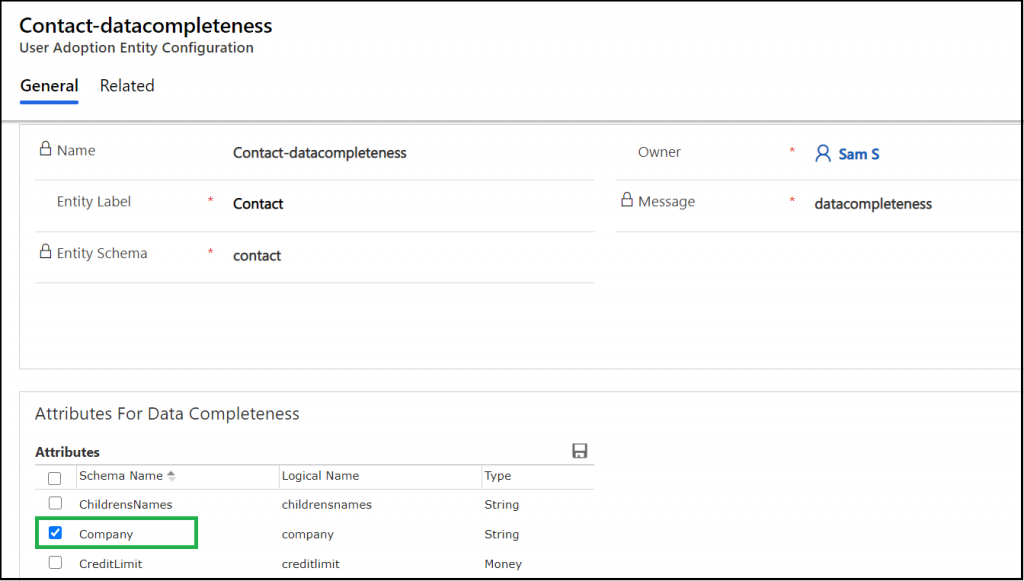
Task: Click lock icon next to Entity Schema
Action: coord(46,252)
